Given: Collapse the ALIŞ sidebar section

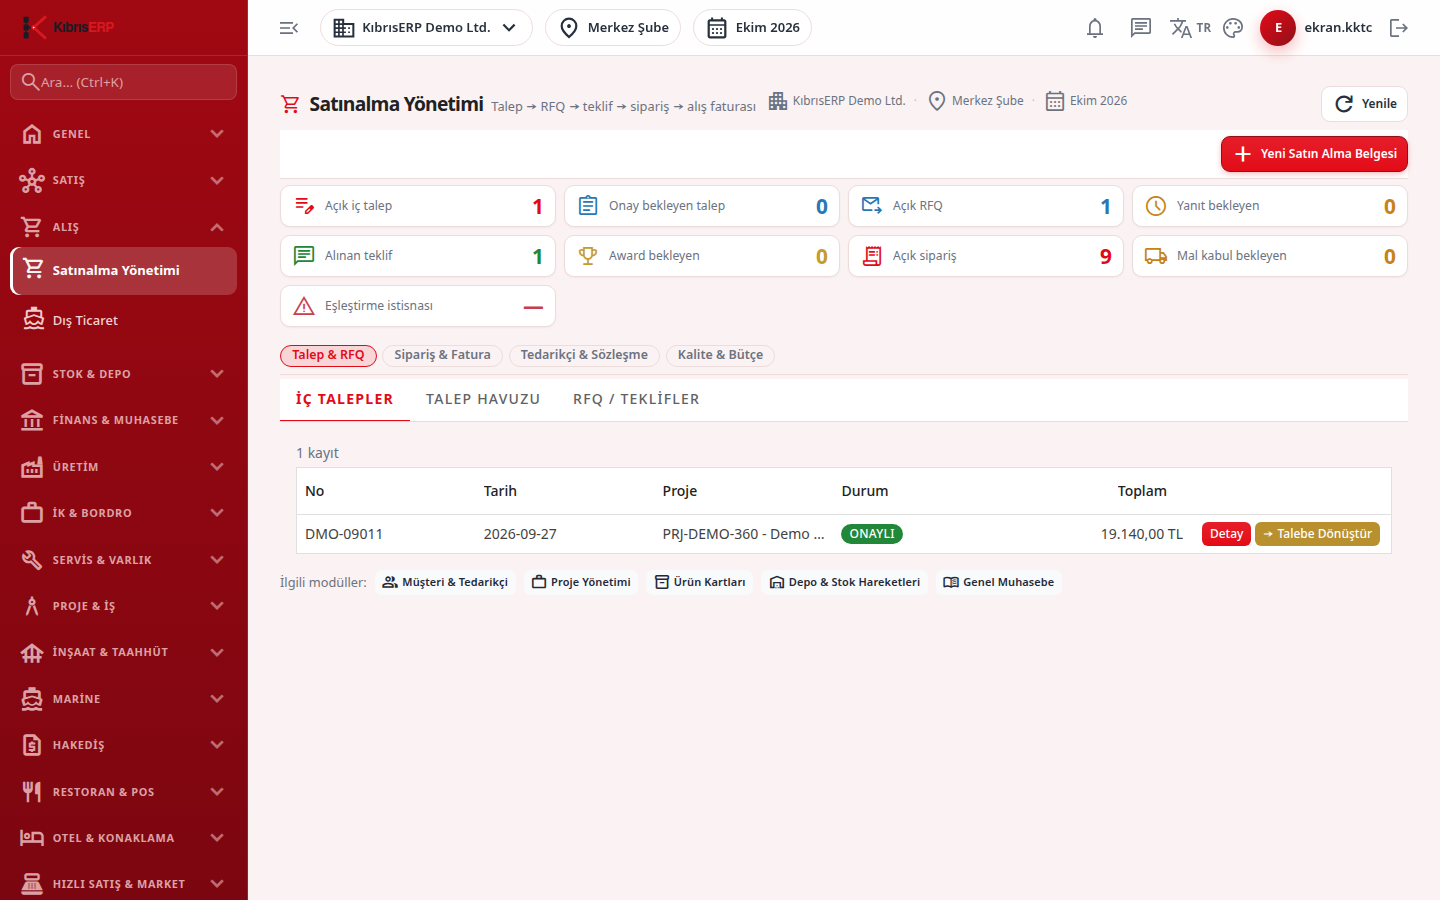Looking at the screenshot, I should point(124,227).
